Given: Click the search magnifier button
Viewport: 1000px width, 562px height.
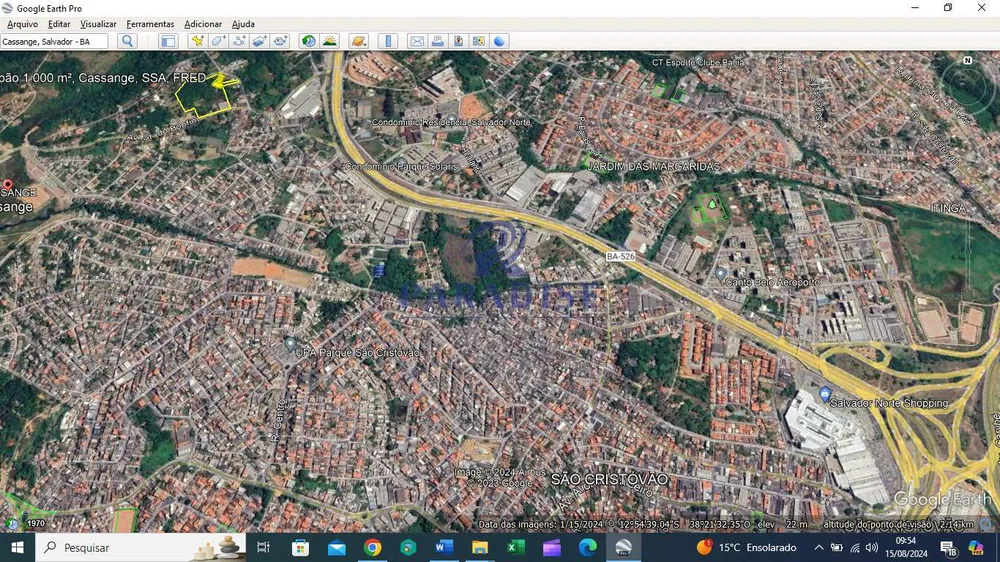Looking at the screenshot, I should point(128,41).
